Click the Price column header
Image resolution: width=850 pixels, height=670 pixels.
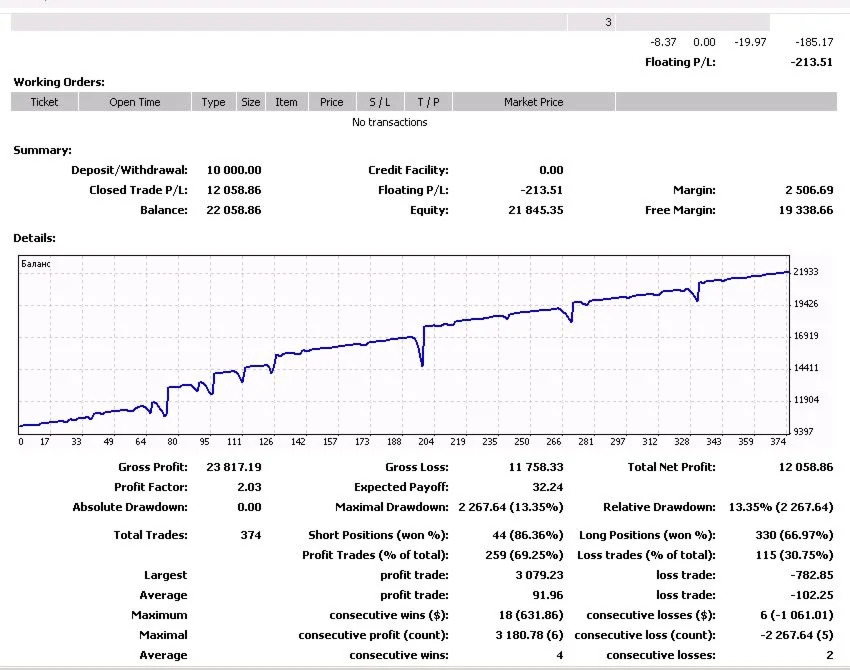332,102
